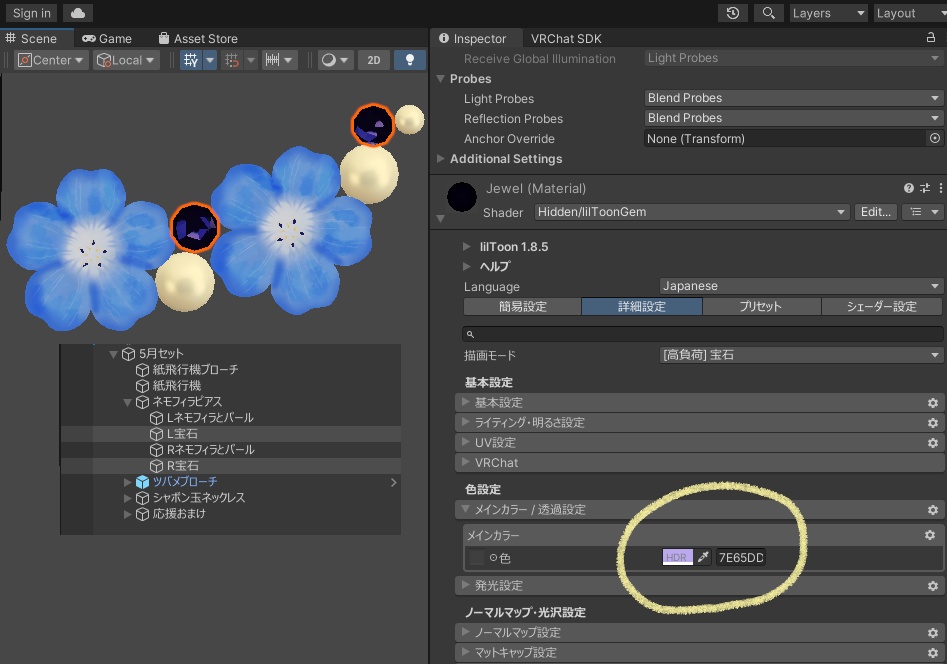This screenshot has height=664, width=947.
Task: Switch to the Game tab
Action: pyautogui.click(x=107, y=38)
